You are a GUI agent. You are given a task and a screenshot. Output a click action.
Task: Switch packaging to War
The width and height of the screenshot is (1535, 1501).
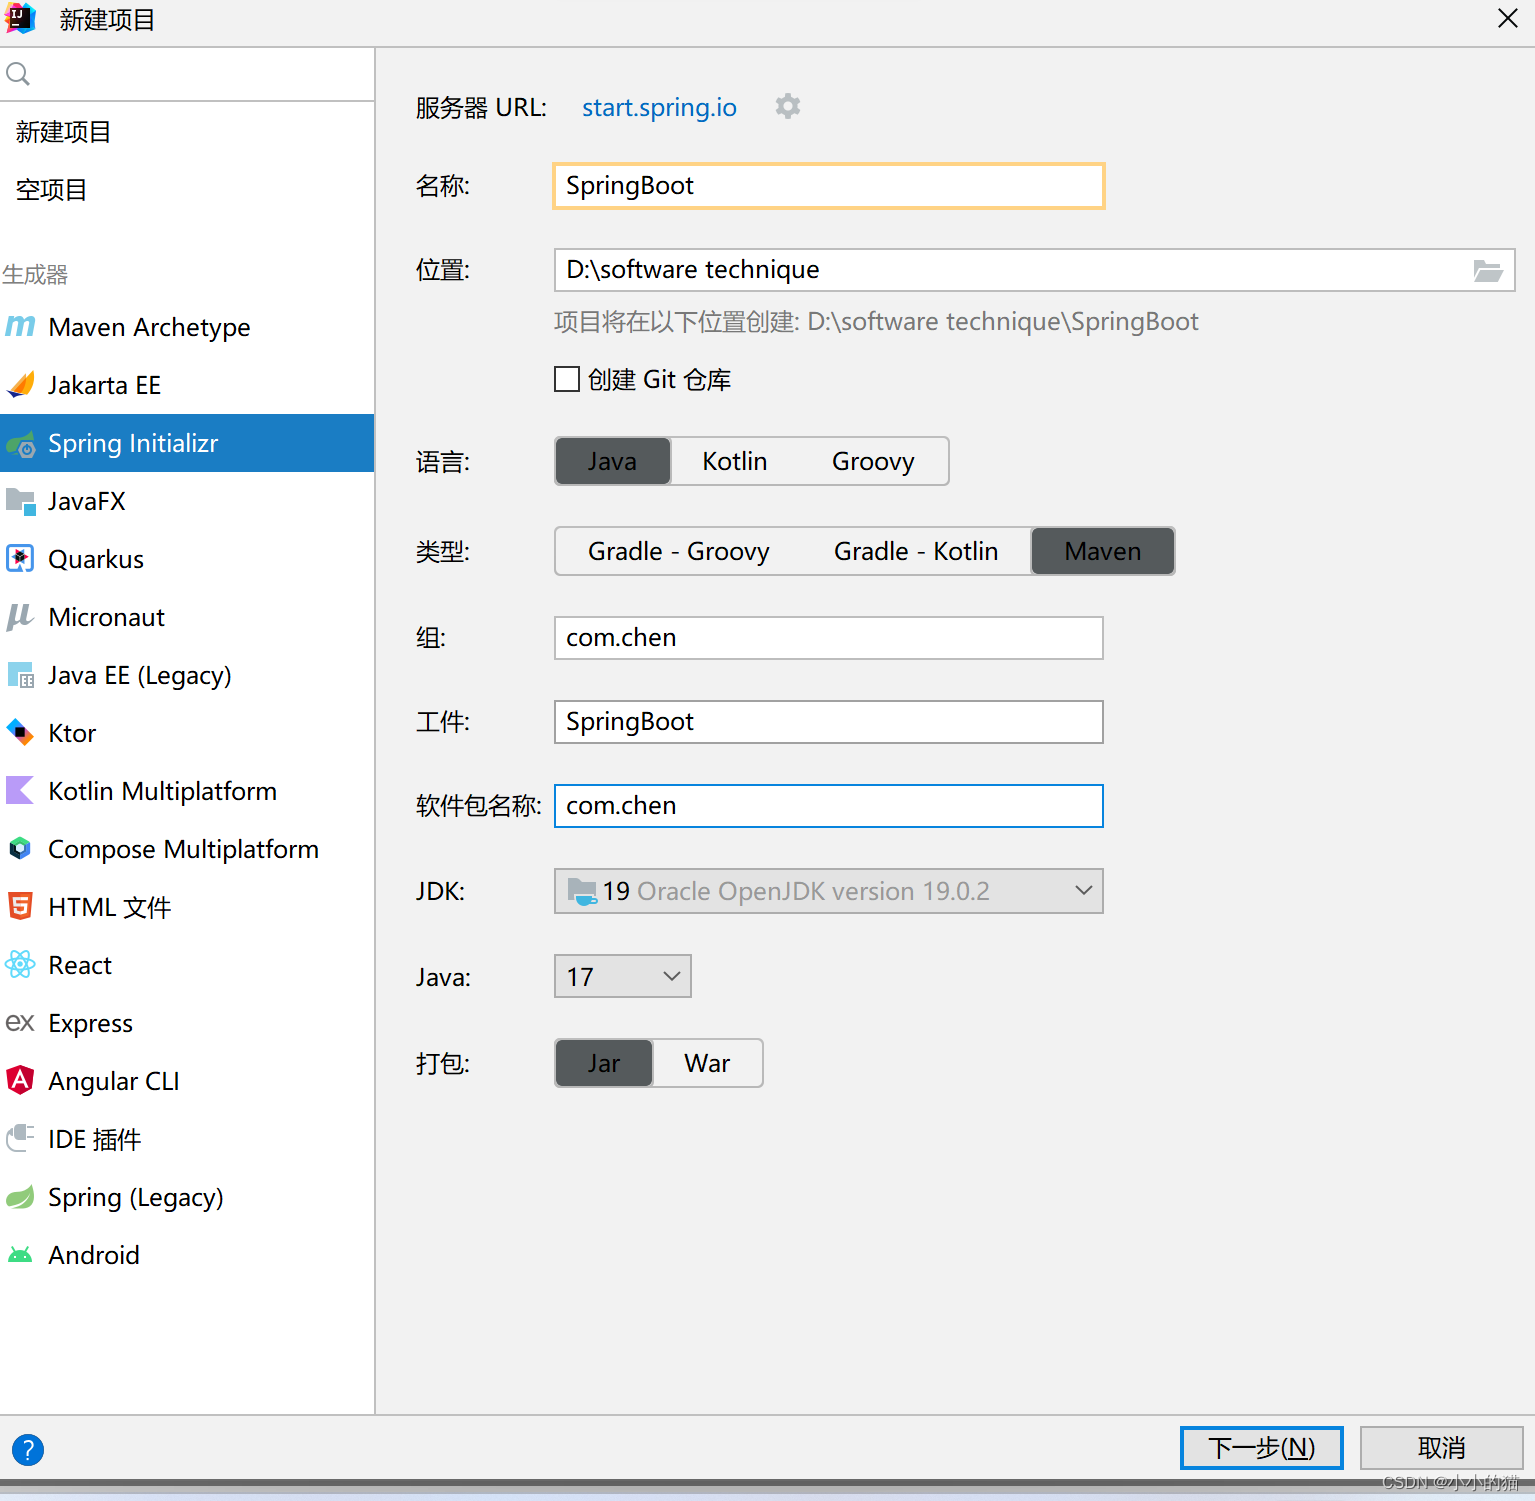(707, 1063)
